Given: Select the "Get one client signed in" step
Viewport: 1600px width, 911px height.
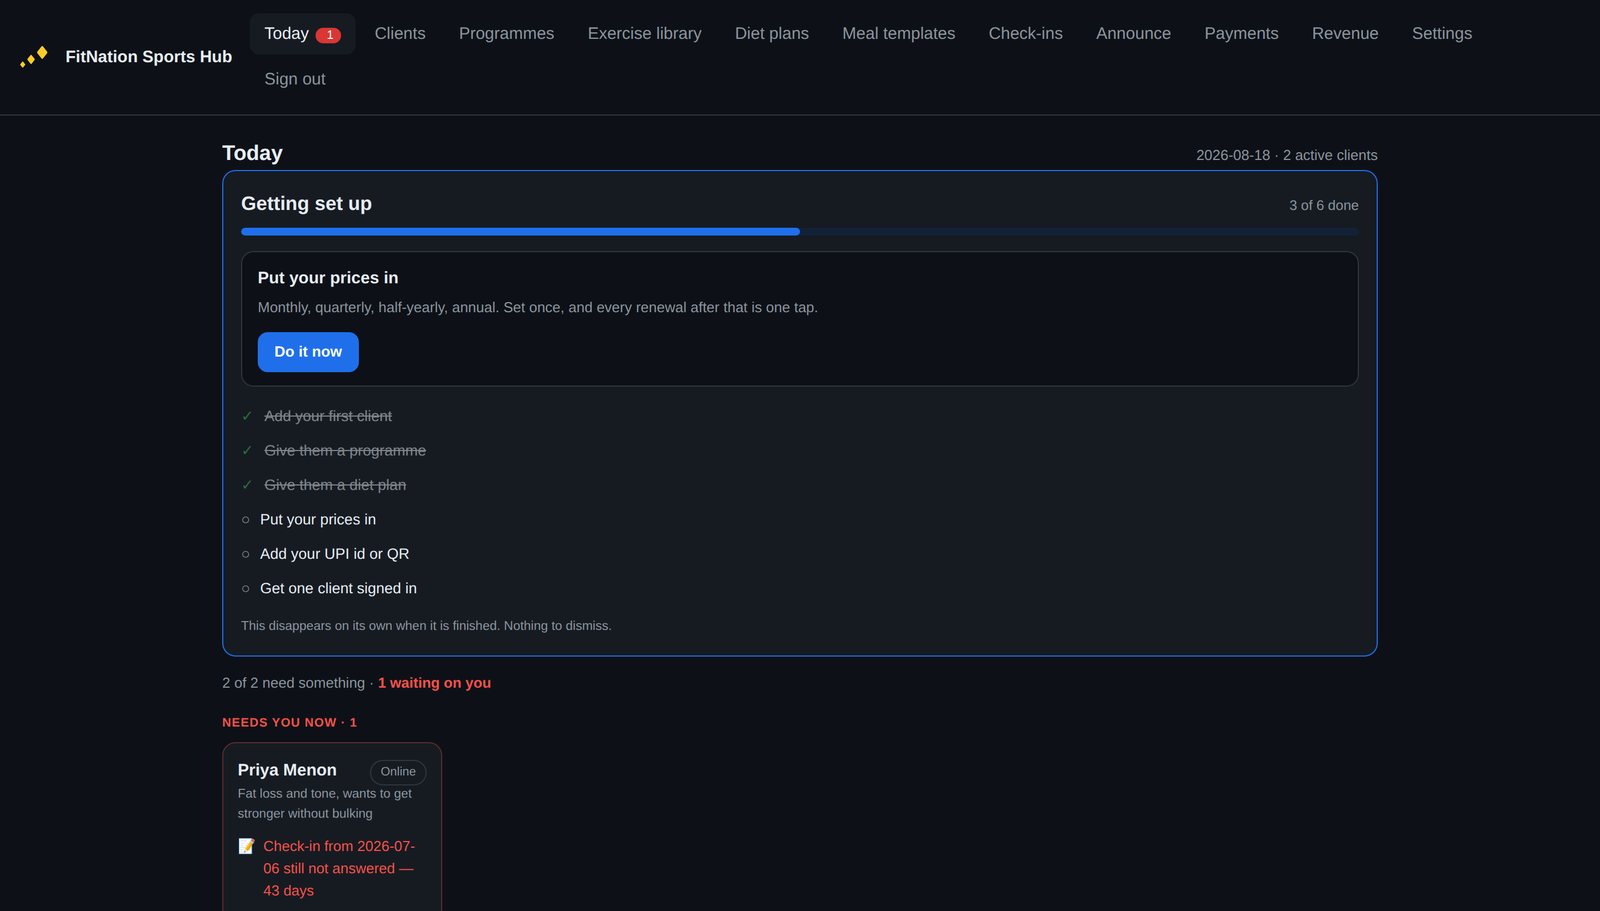Looking at the screenshot, I should pos(338,589).
